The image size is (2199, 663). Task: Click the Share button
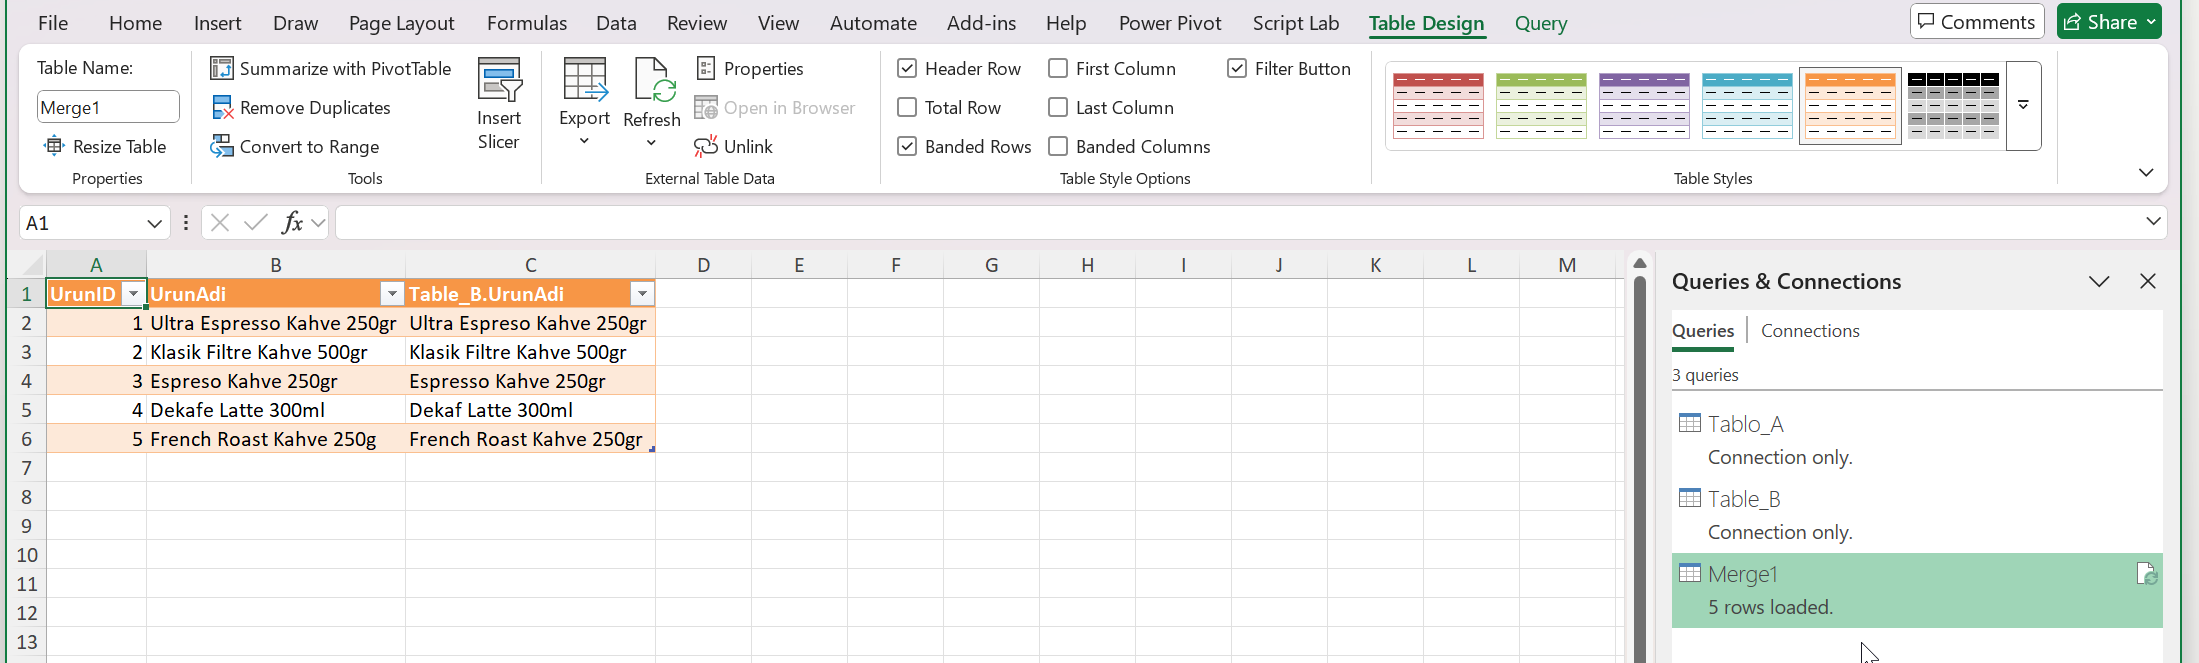coord(2108,22)
